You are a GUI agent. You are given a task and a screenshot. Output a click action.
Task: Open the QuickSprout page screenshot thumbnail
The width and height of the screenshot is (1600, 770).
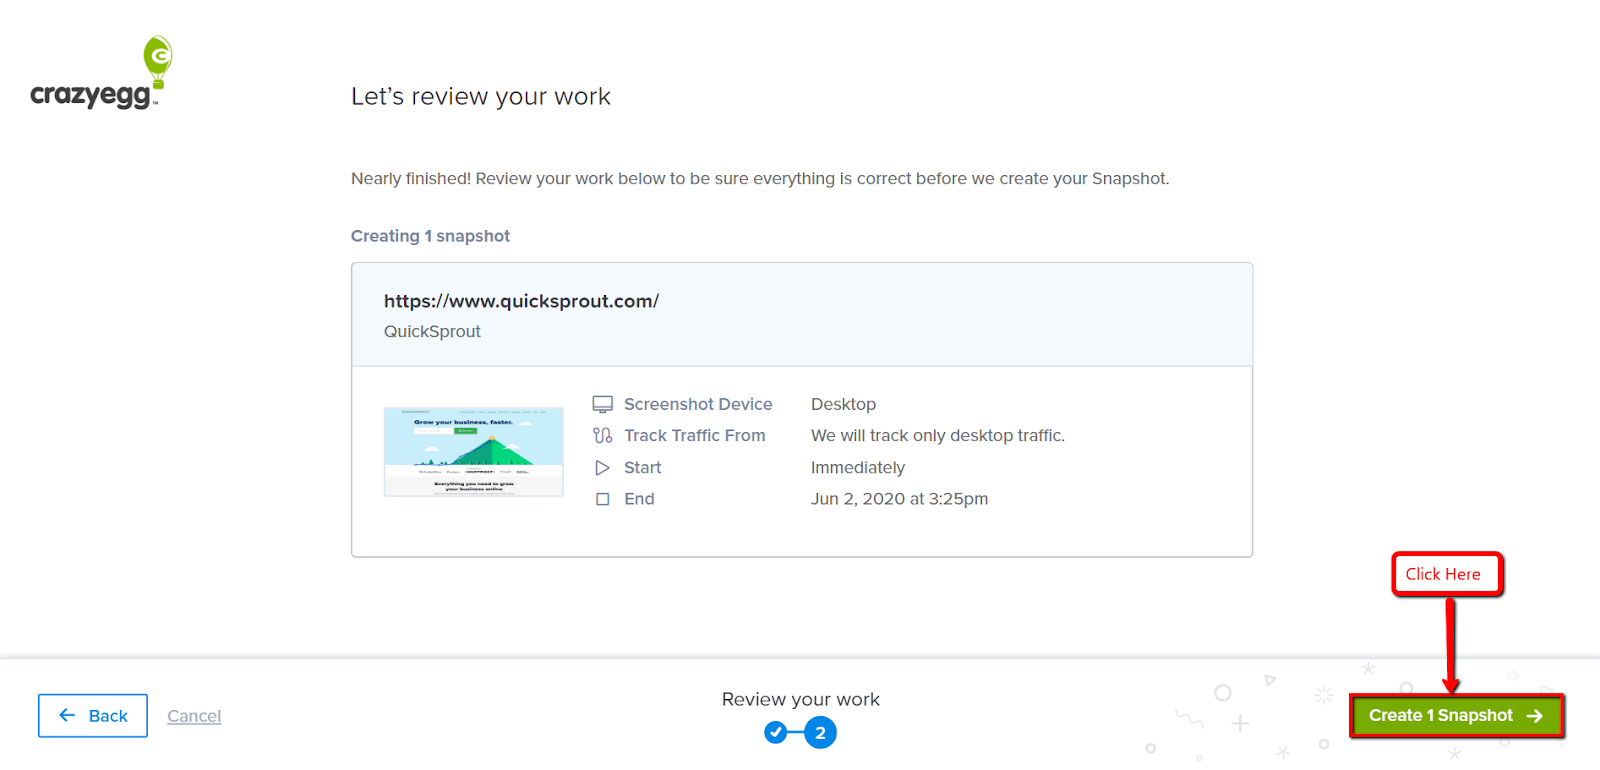[474, 452]
